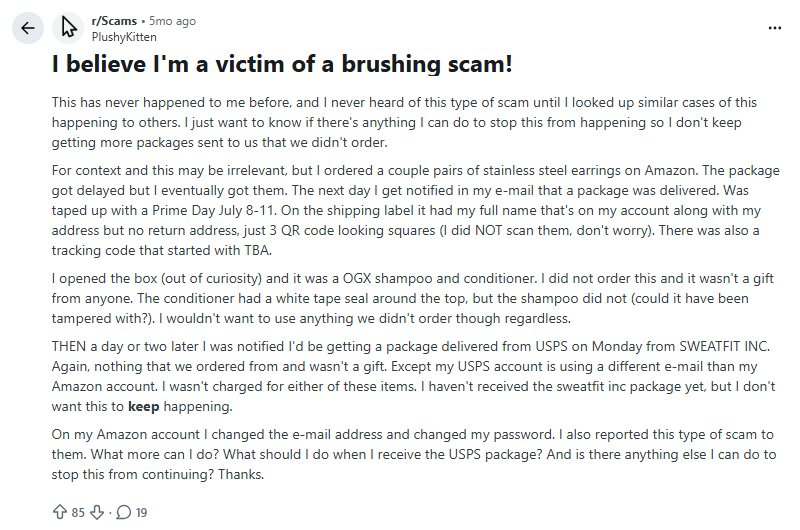The width and height of the screenshot is (800, 530).
Task: Open the post's three-dot options menu
Action: point(774,28)
